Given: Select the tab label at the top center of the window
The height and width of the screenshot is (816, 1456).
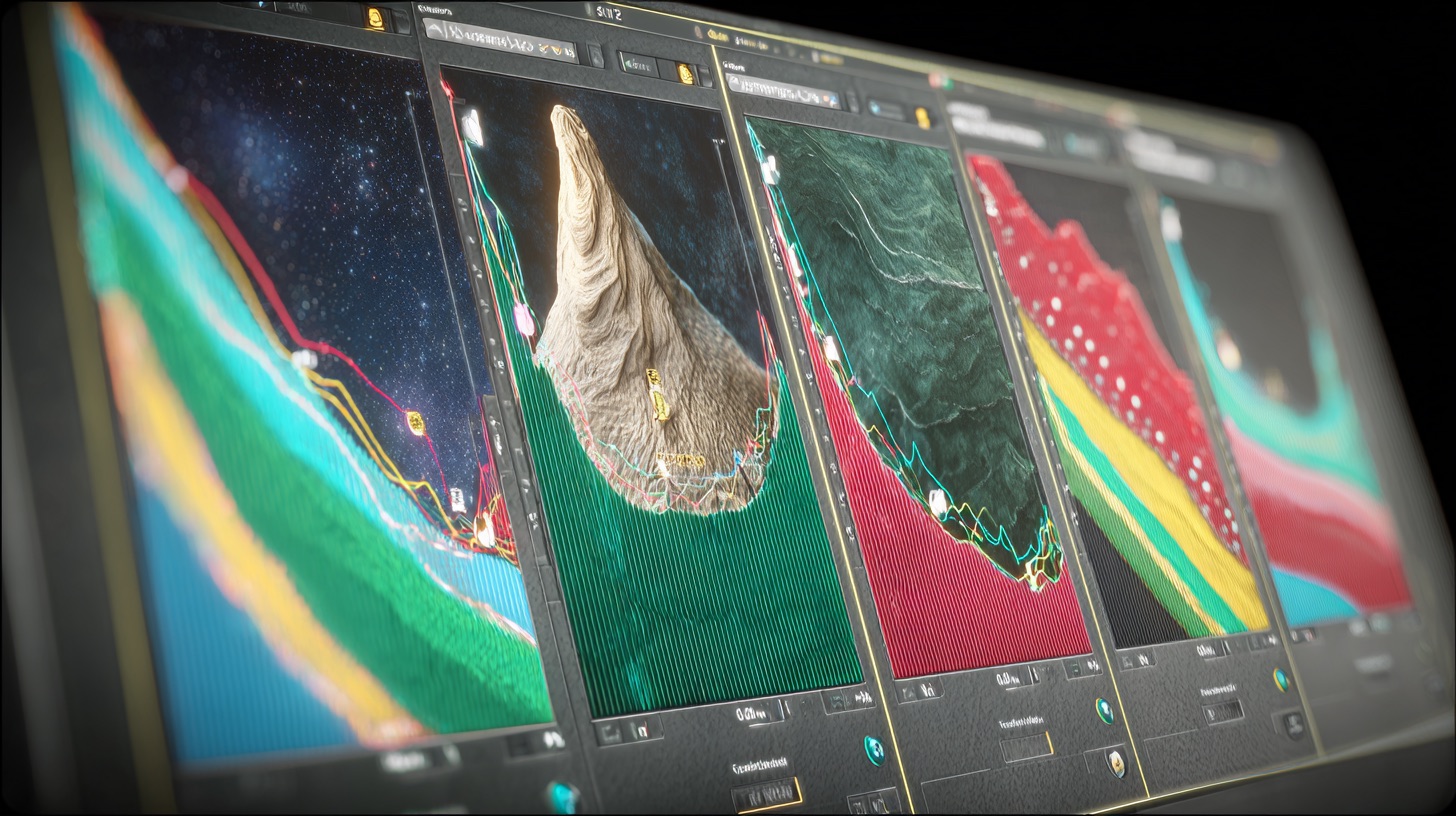Looking at the screenshot, I should click(x=608, y=13).
